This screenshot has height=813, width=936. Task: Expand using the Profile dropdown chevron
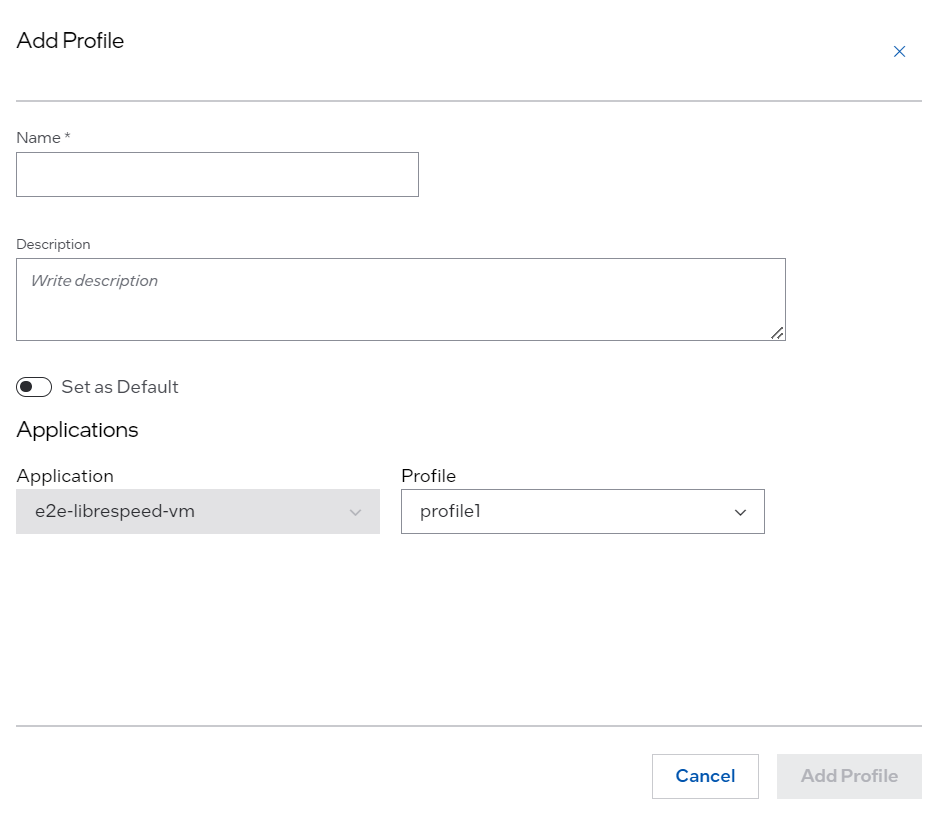[740, 512]
